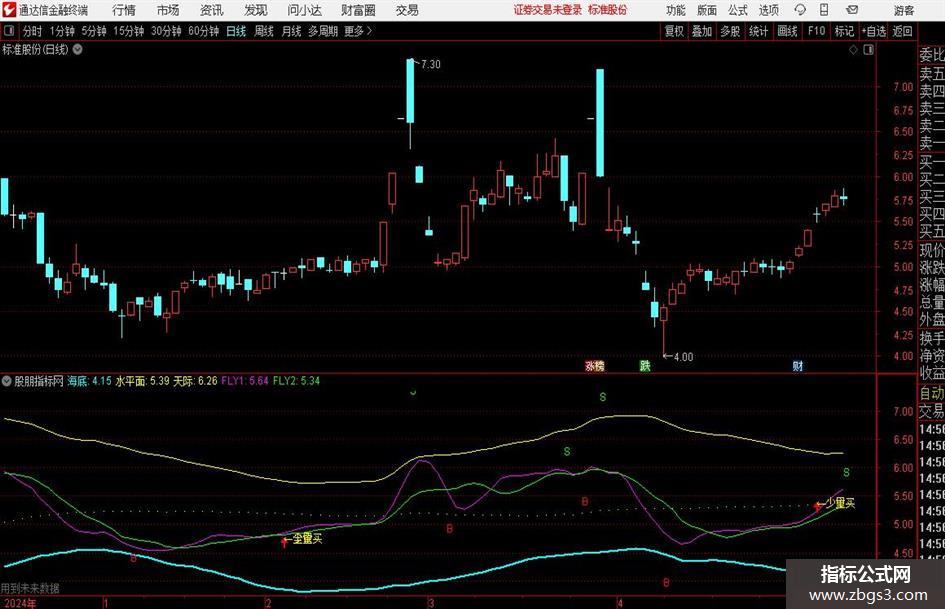The image size is (945, 609).
Task: Switch to the 1分钟 period tab
Action: pos(62,31)
